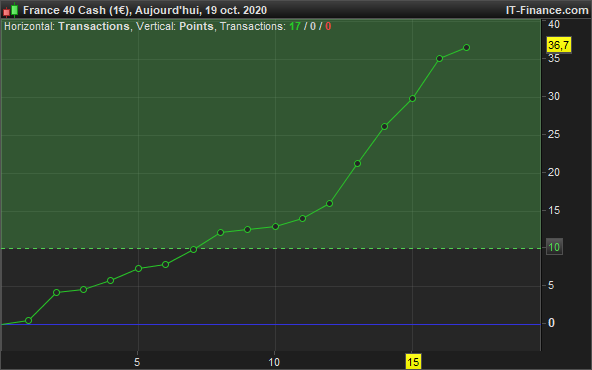592x370 pixels.
Task: Select the data point at transaction 2
Action: pyautogui.click(x=57, y=292)
